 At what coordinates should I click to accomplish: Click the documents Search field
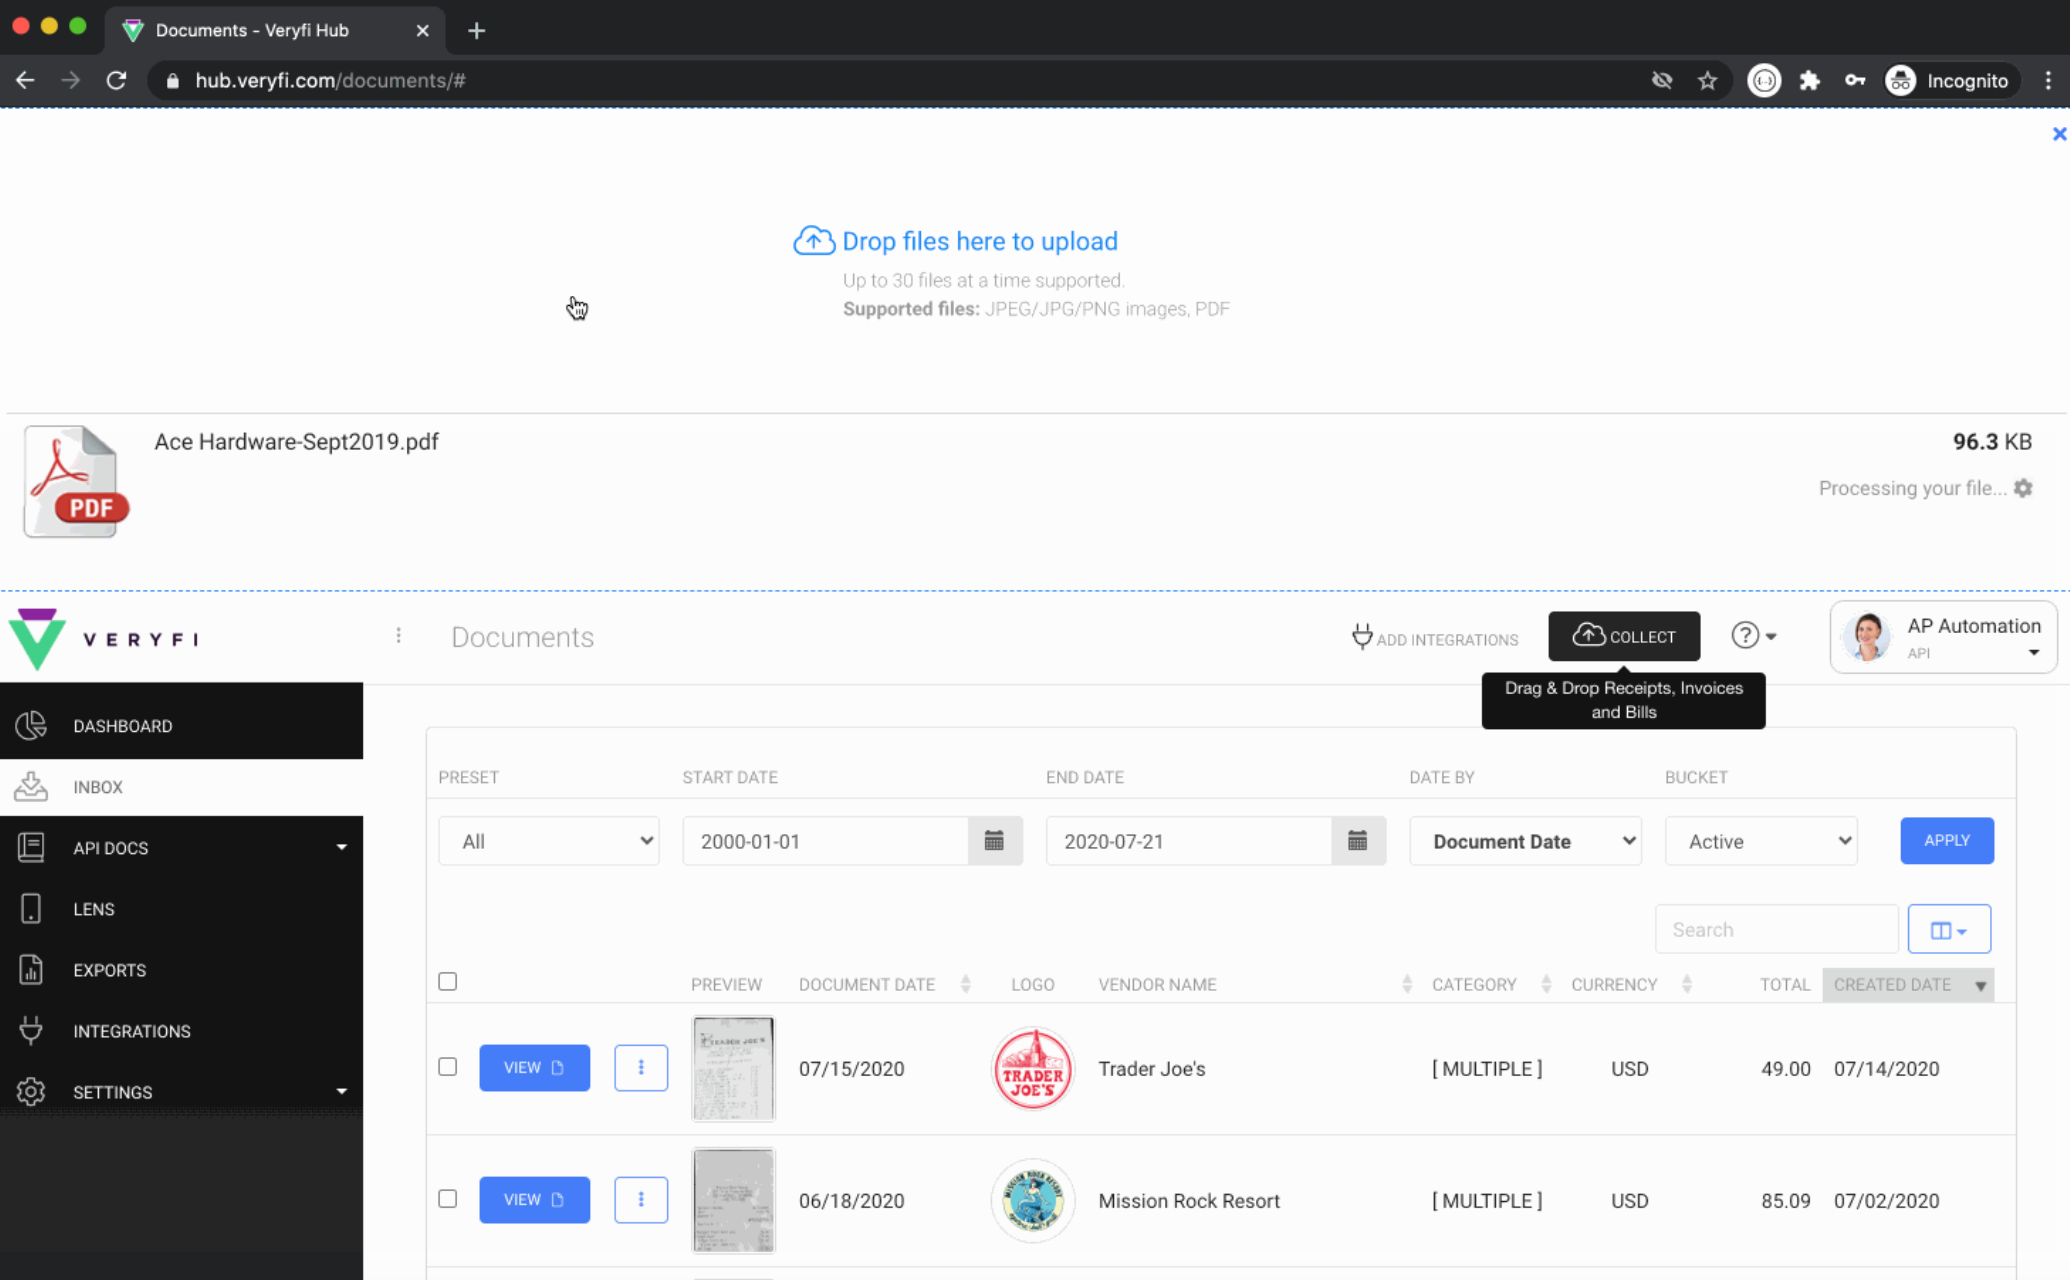point(1777,930)
